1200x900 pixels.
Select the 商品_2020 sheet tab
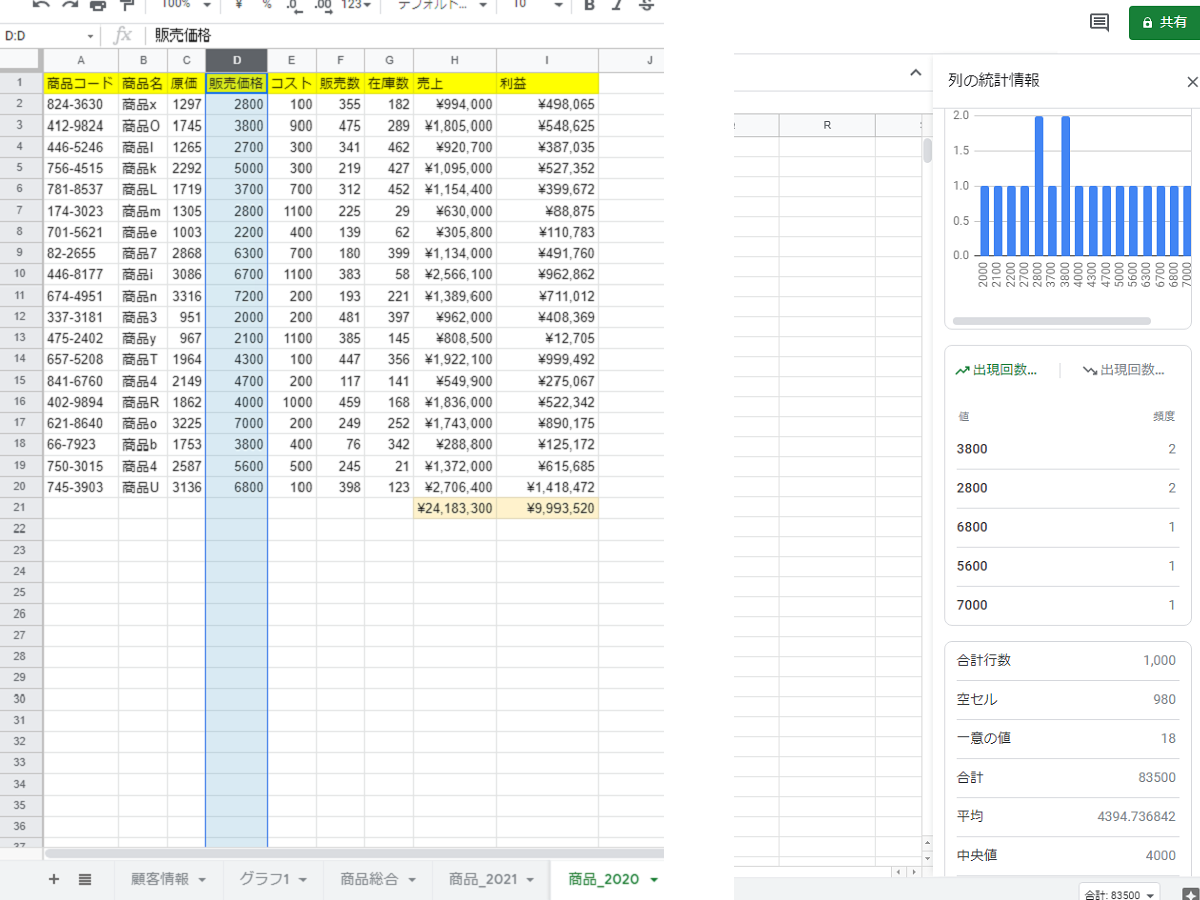(603, 879)
